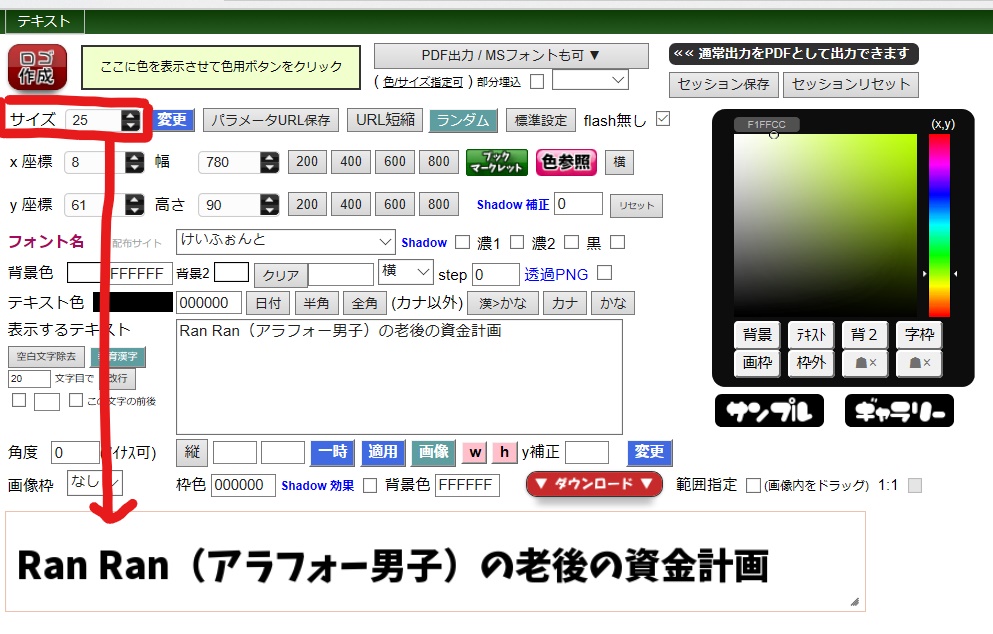Screen dimensions: 993x634
Task: Select the テキスト tab
Action: (44, 22)
